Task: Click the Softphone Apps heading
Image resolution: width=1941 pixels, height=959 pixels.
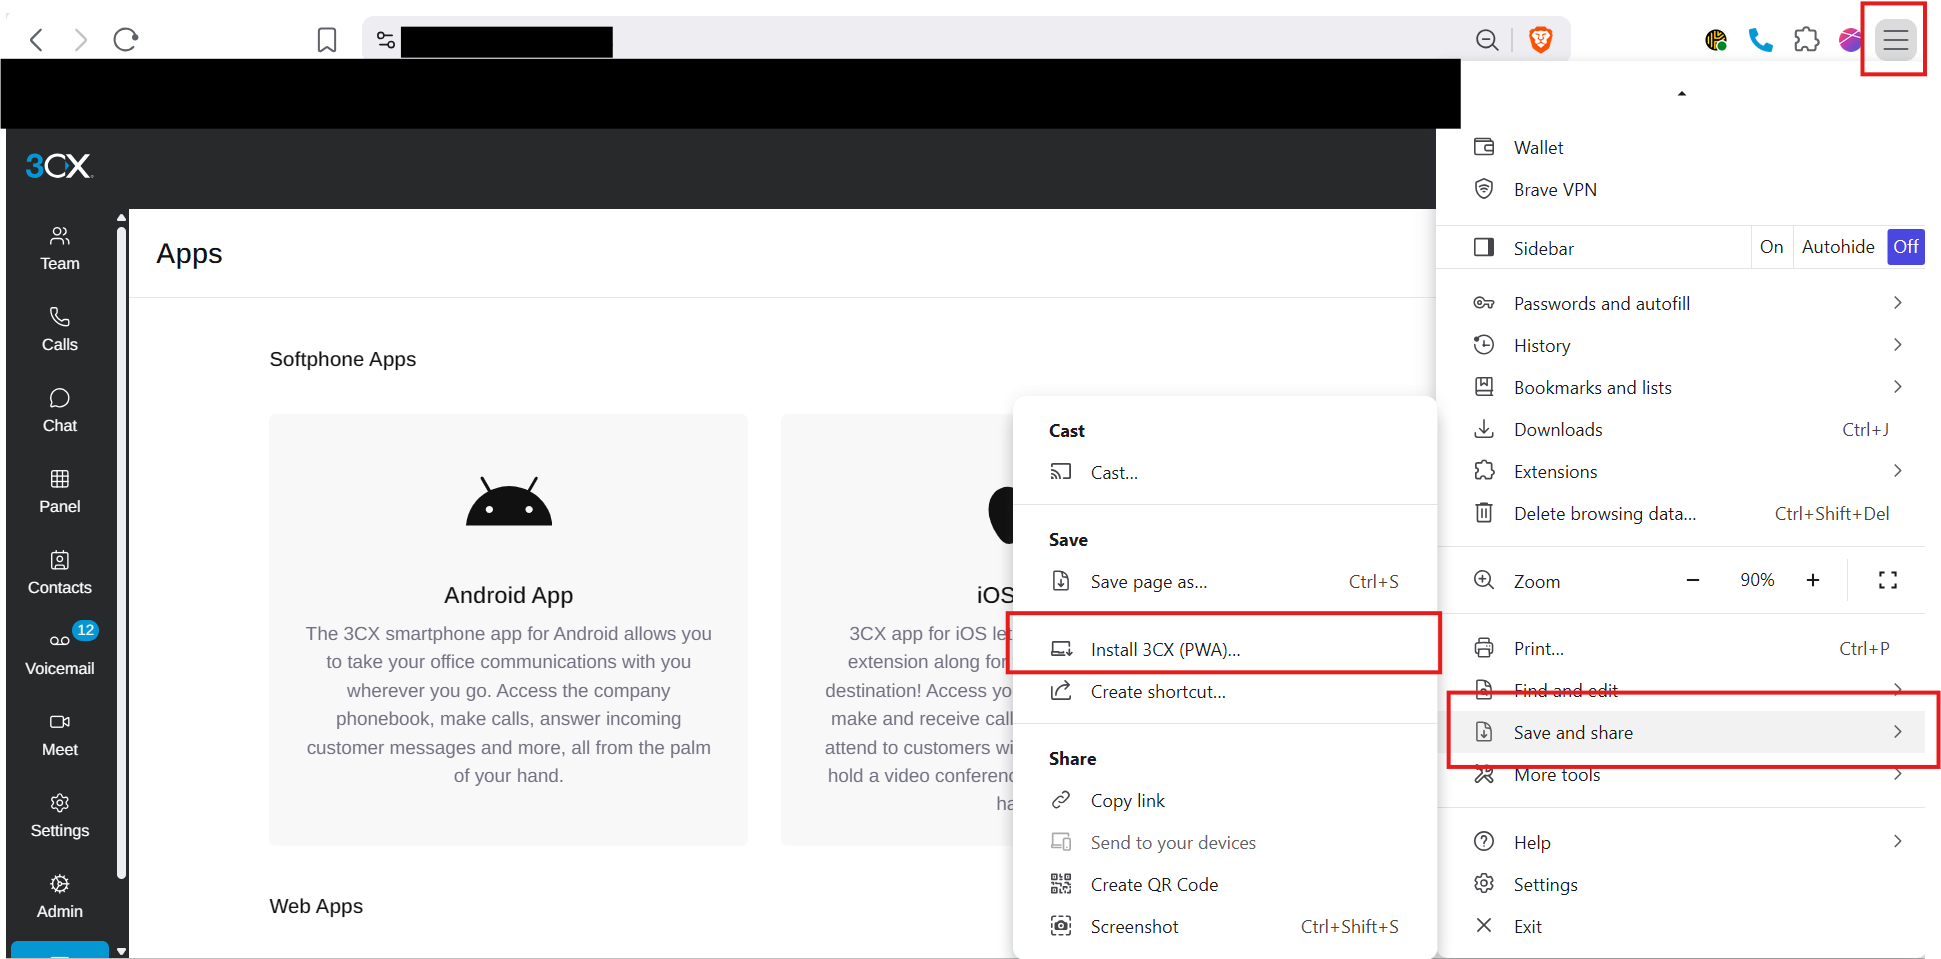Action: click(x=343, y=359)
